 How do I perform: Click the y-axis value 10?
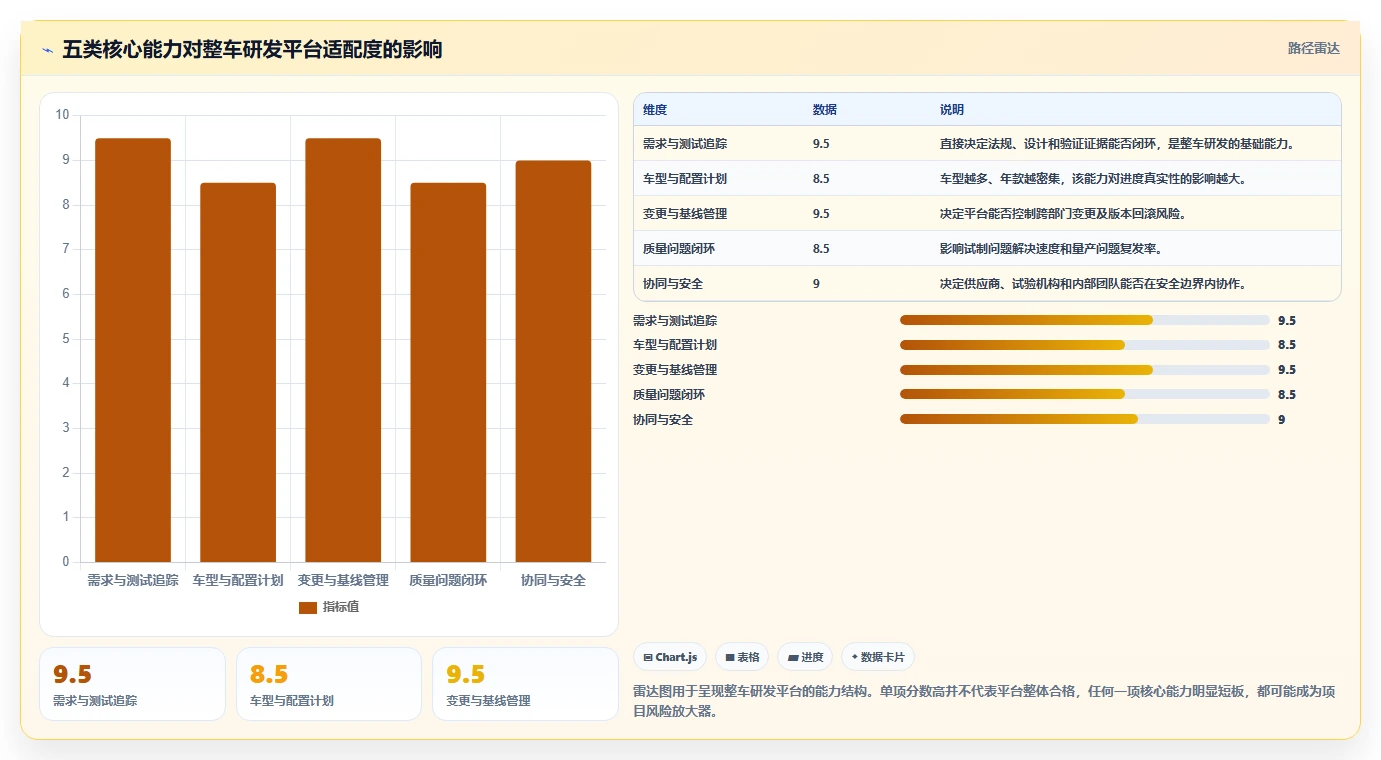(62, 115)
